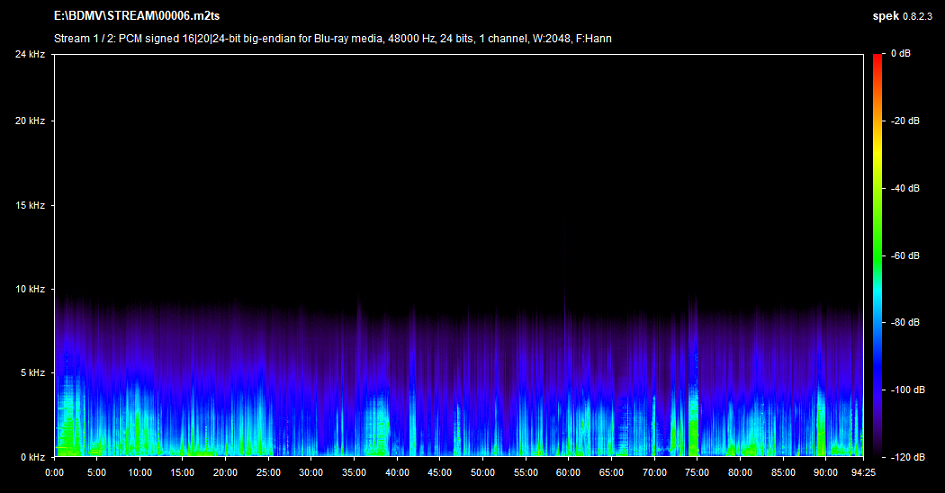
Task: Click the red top of the dB color scale
Action: click(x=877, y=58)
